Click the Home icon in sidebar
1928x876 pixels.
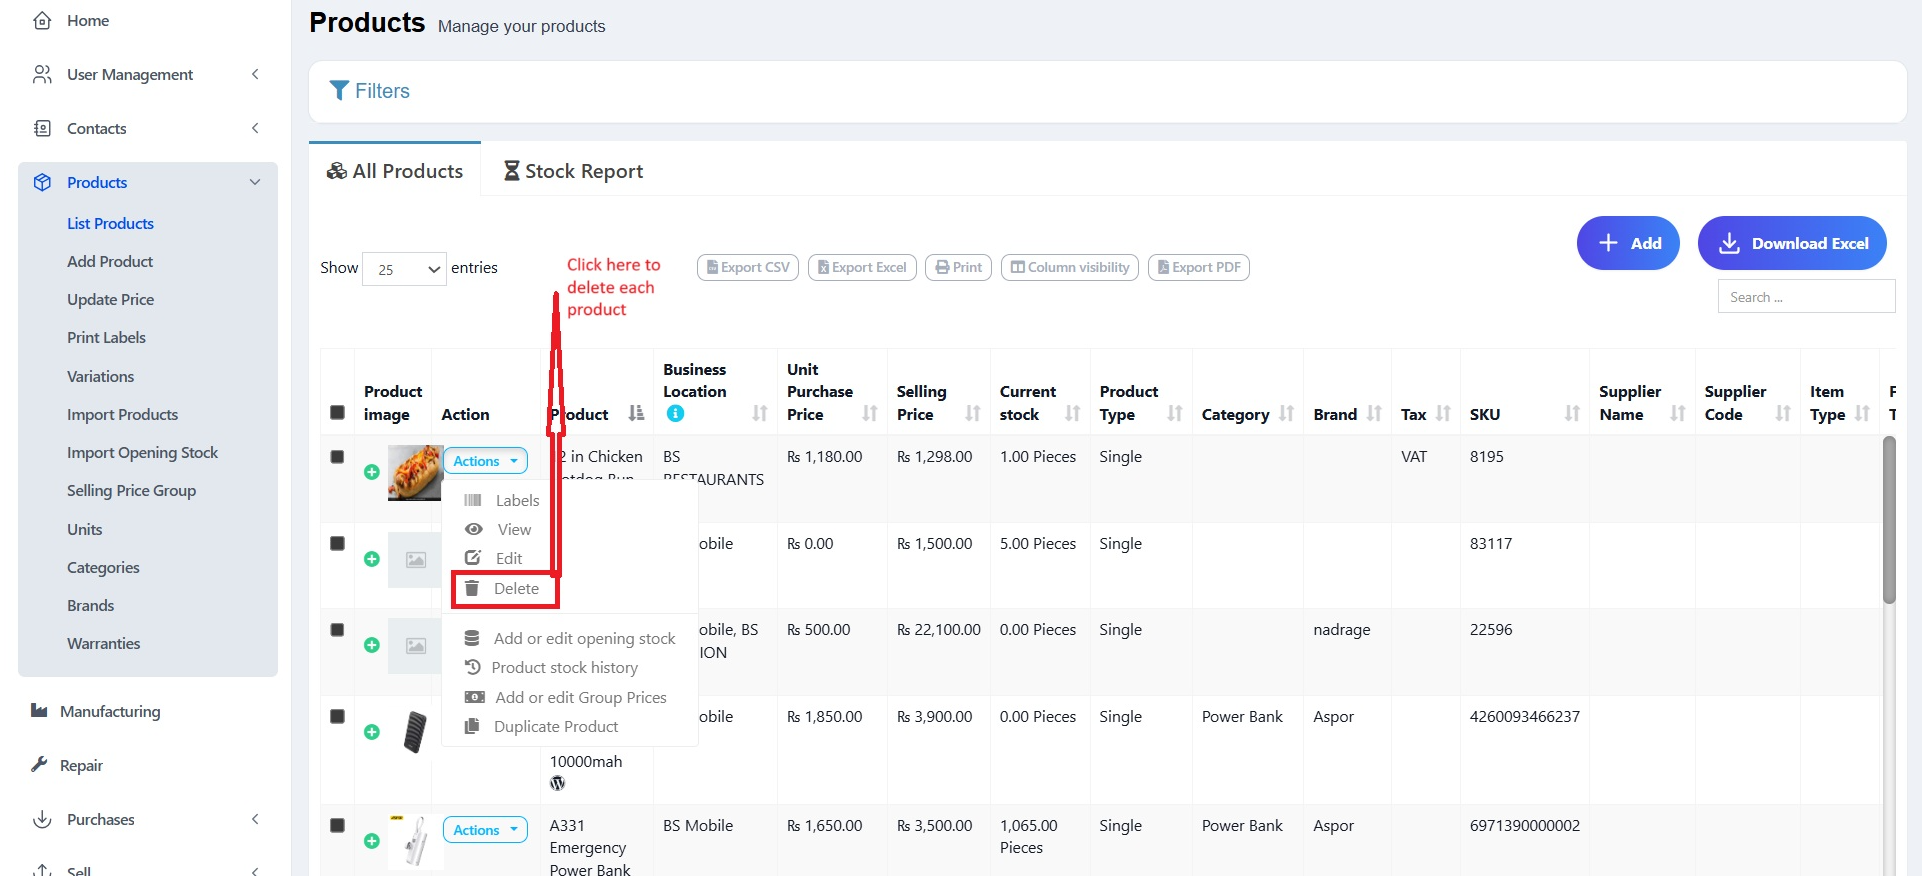click(x=42, y=20)
